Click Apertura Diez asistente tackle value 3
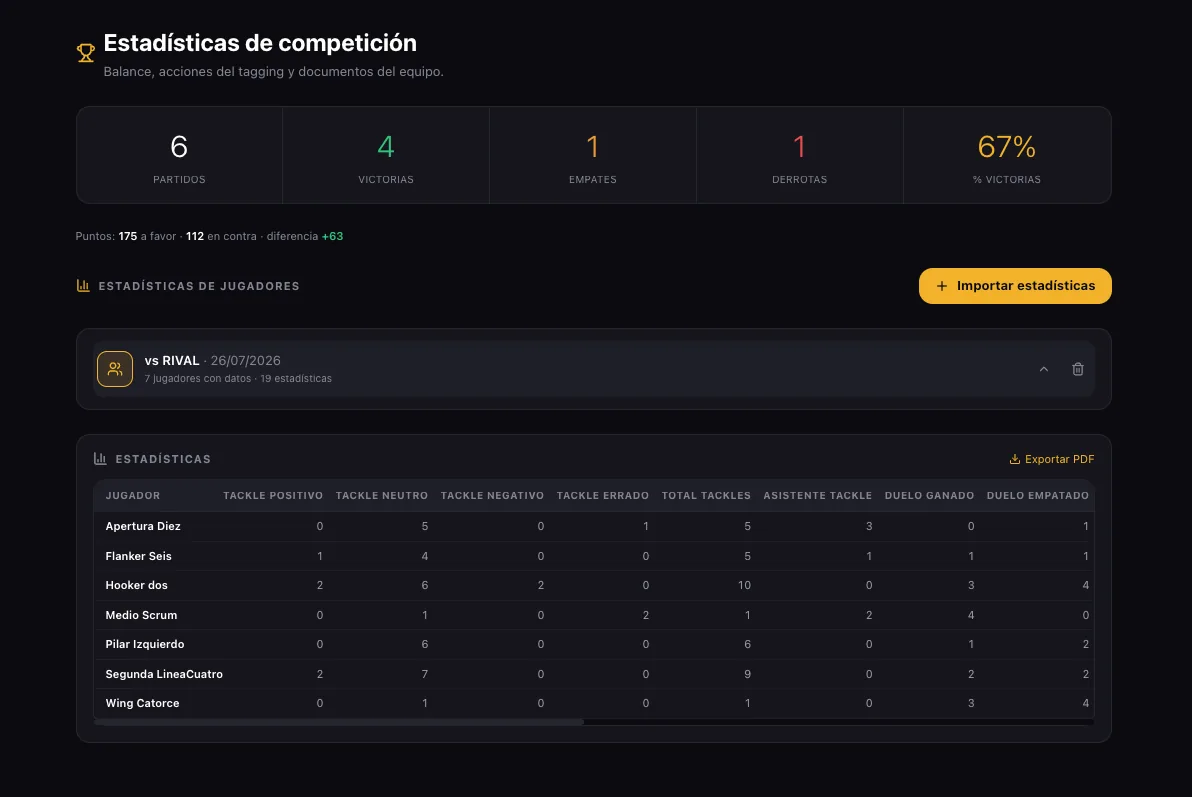Image resolution: width=1192 pixels, height=797 pixels. click(x=869, y=526)
